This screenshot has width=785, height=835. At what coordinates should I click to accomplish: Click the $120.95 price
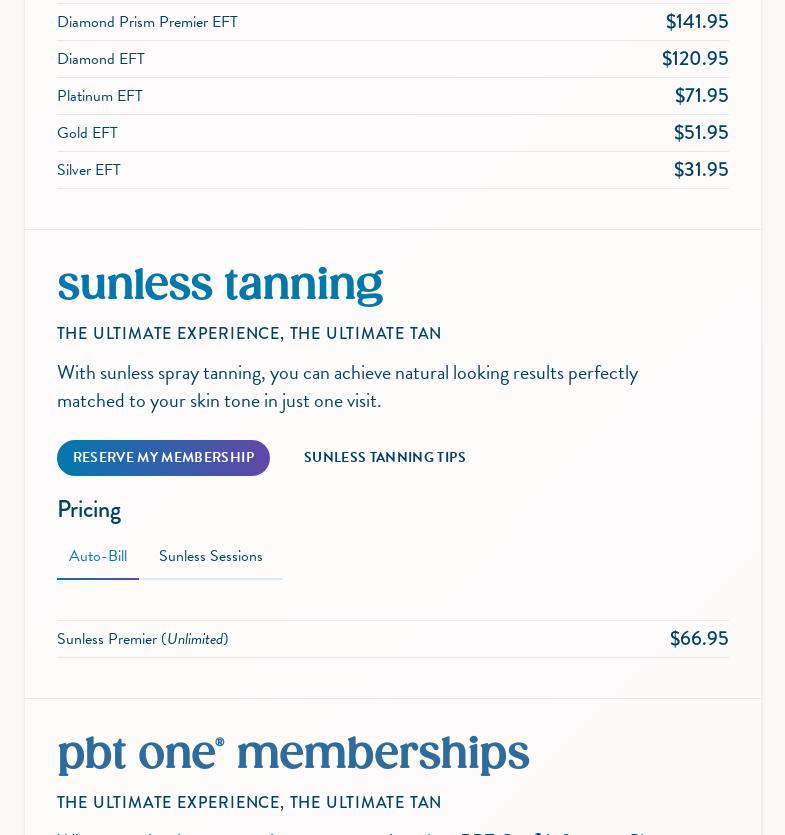point(694,59)
